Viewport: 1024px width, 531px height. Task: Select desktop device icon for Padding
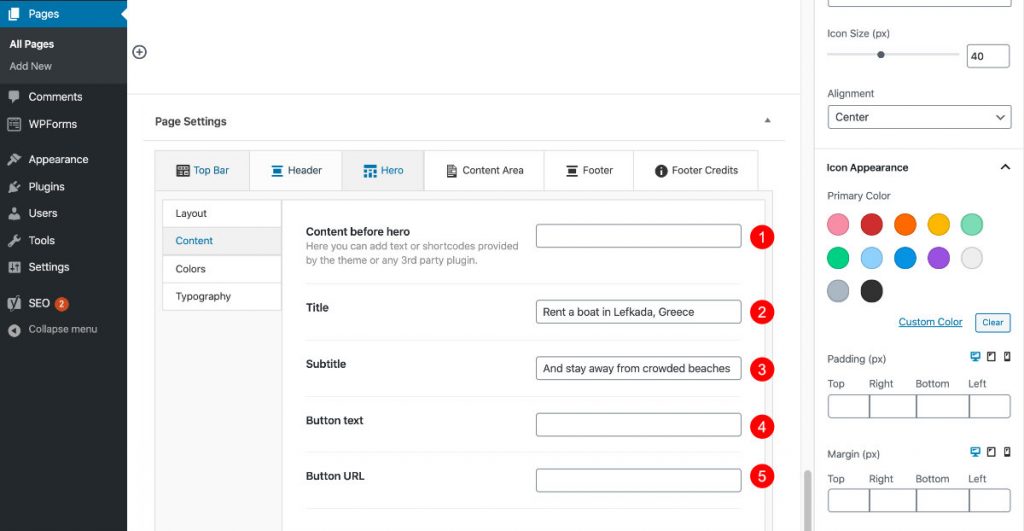[975, 357]
